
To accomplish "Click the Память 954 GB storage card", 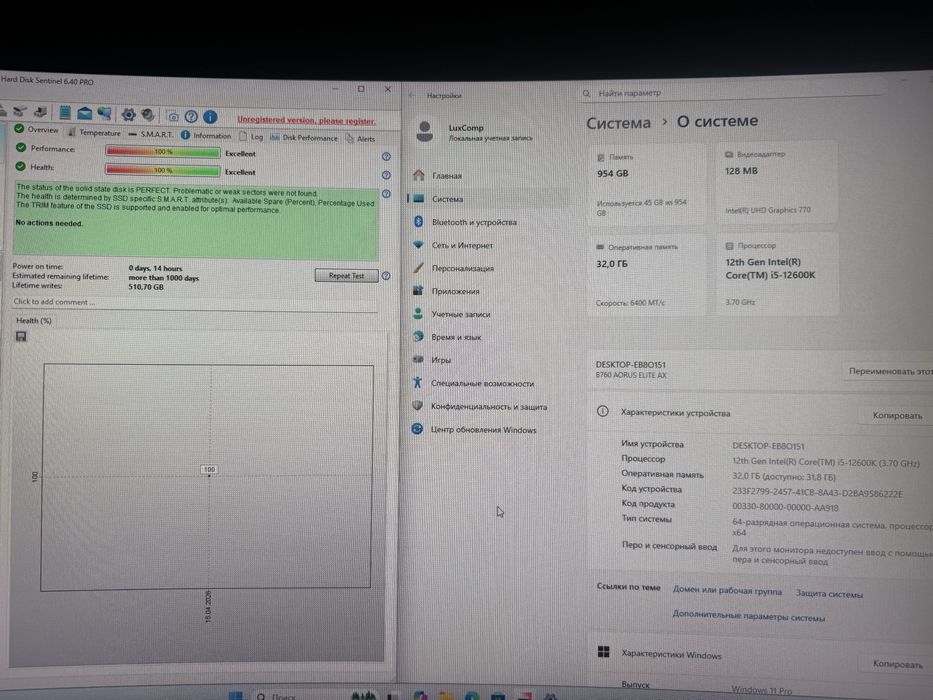I will tap(647, 185).
